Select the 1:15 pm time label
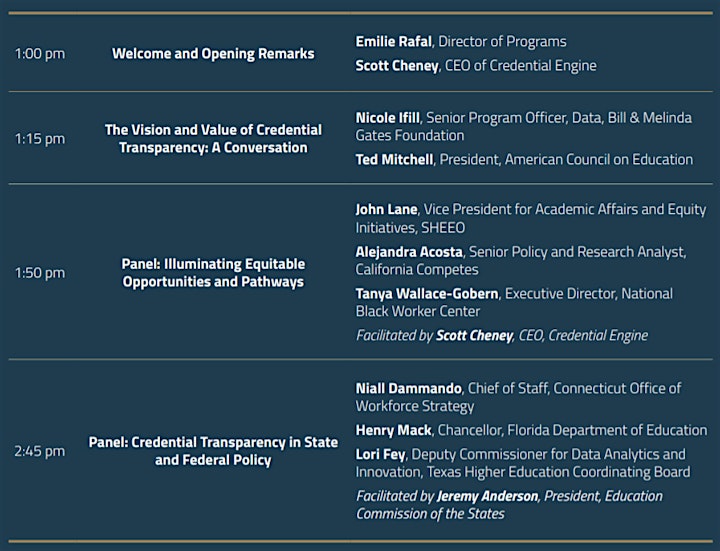 [40, 139]
